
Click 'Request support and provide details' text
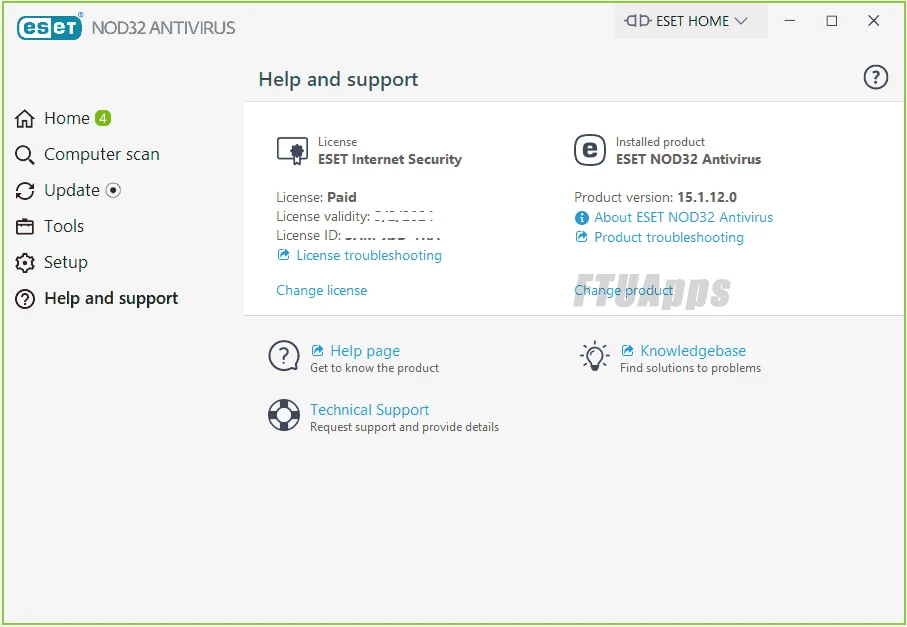(x=404, y=427)
